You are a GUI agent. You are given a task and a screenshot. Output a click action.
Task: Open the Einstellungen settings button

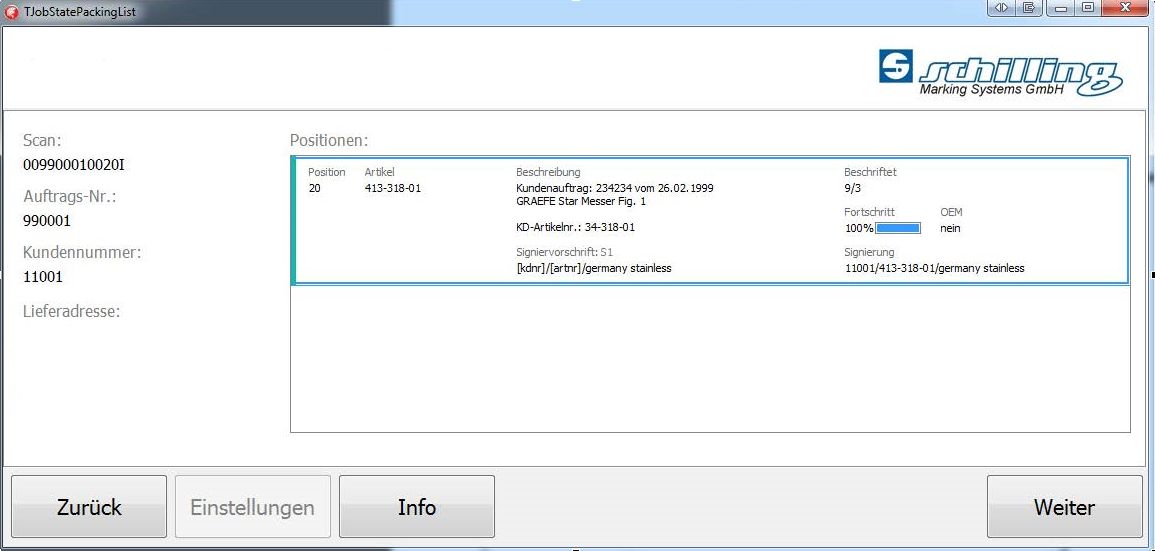(x=253, y=507)
